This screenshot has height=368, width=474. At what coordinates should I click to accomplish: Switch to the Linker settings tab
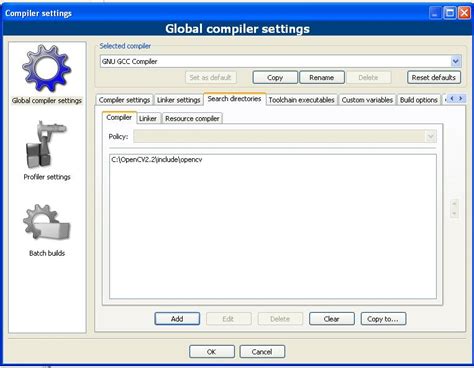tap(178, 100)
